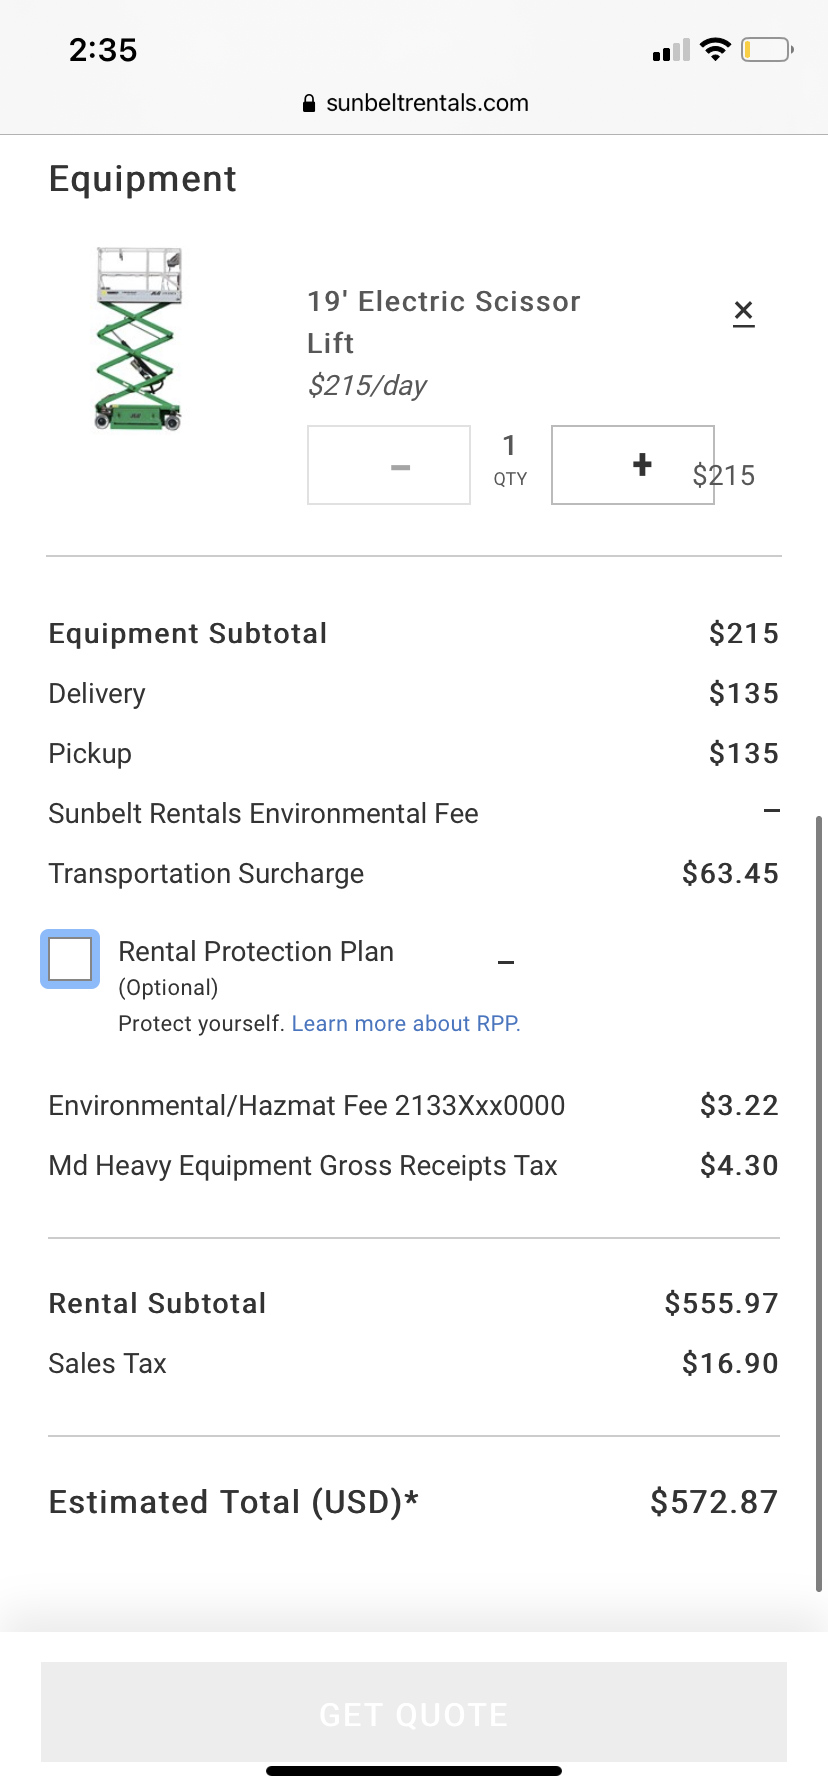Select the 19' Electric Scissor Lift title
Screen dimensions: 828x1792
pos(443,321)
